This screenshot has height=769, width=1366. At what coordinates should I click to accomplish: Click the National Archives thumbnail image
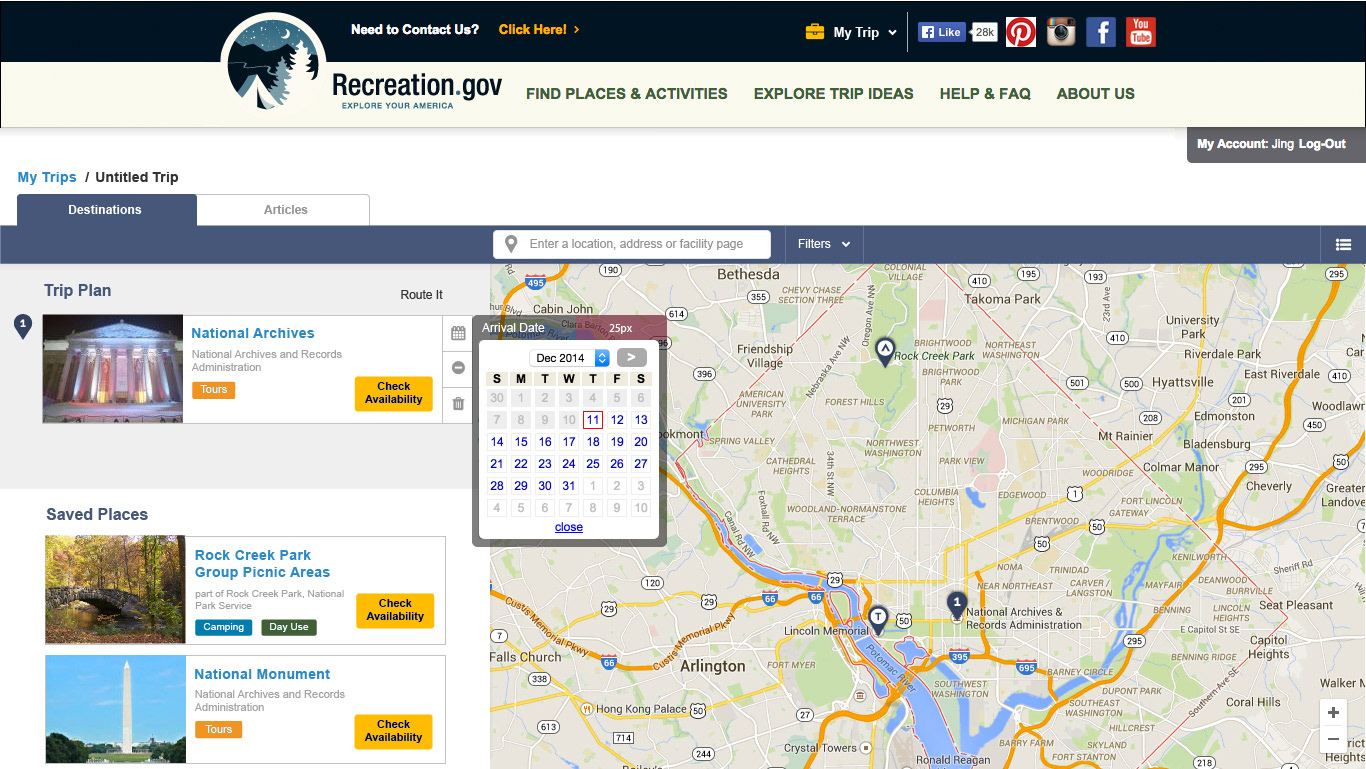coord(113,369)
